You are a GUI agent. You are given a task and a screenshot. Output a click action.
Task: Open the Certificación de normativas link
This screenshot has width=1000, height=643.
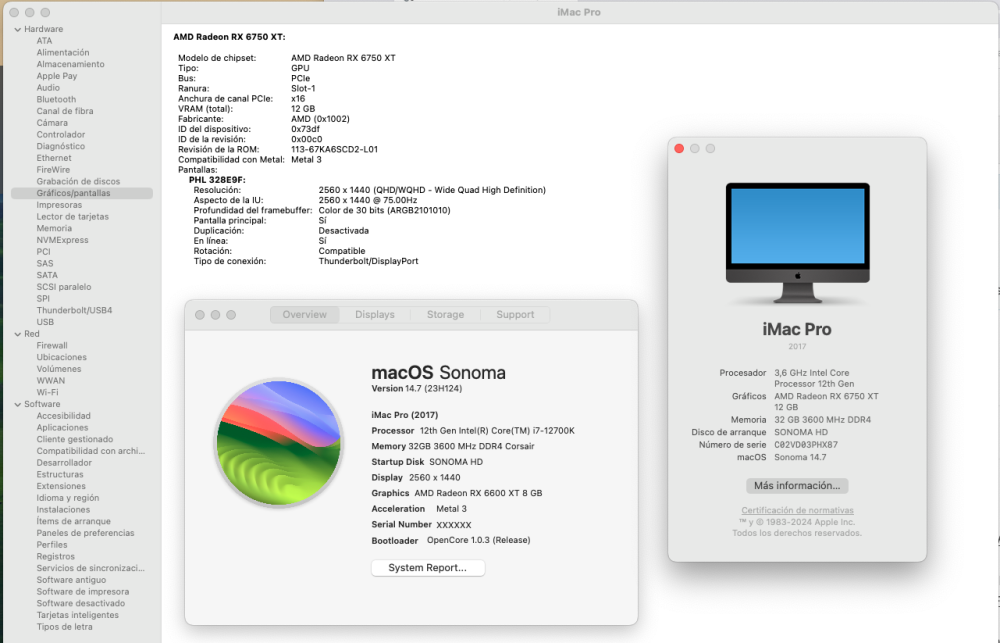click(797, 510)
